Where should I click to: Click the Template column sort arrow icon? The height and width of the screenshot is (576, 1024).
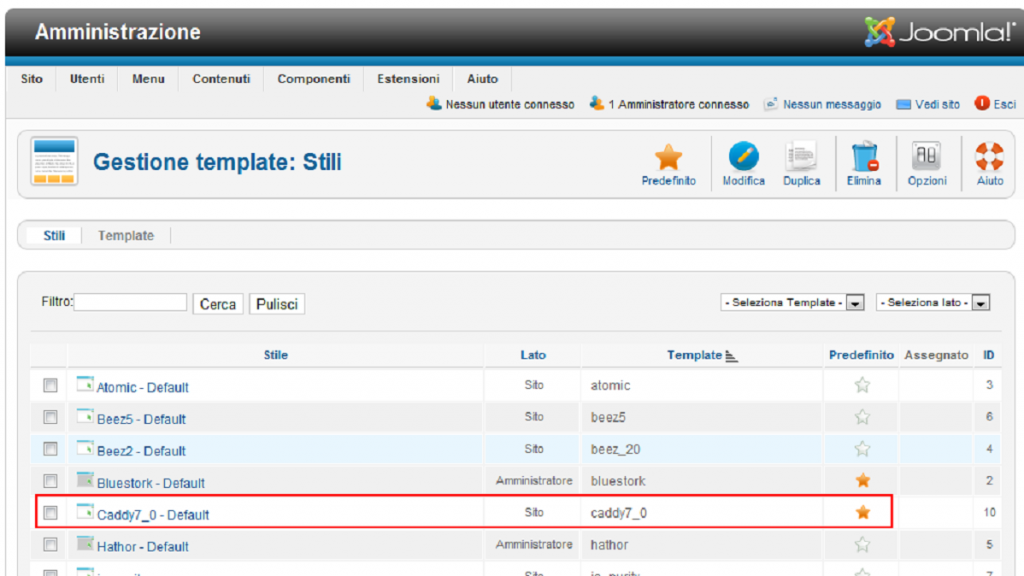tap(731, 356)
